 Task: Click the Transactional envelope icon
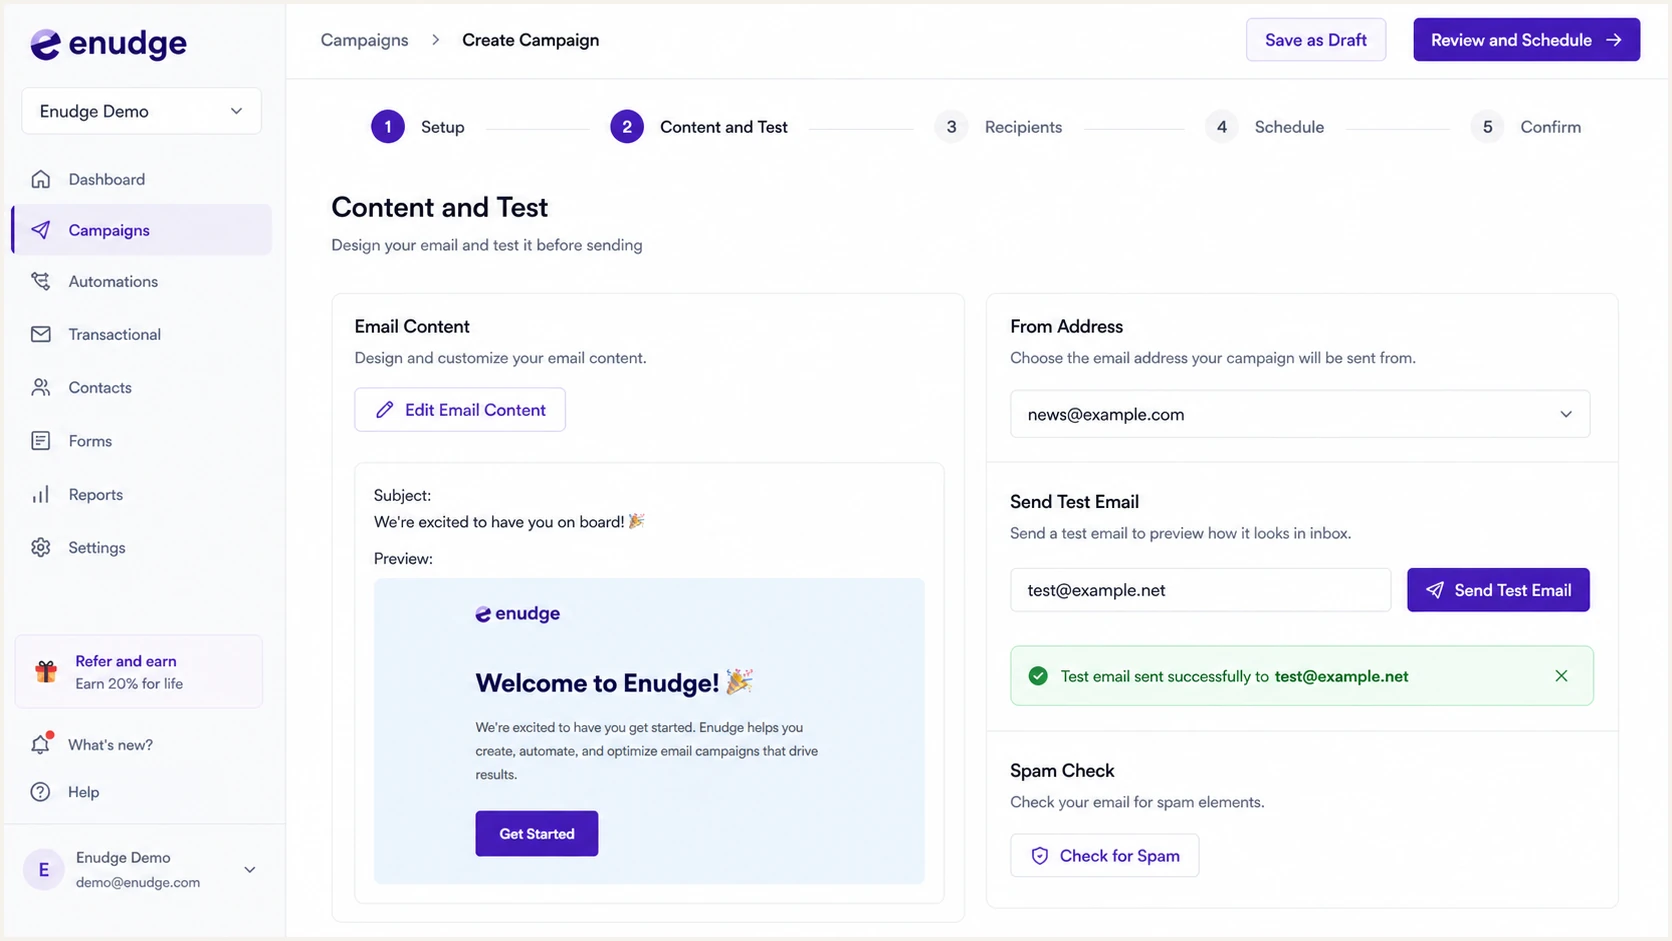(41, 334)
